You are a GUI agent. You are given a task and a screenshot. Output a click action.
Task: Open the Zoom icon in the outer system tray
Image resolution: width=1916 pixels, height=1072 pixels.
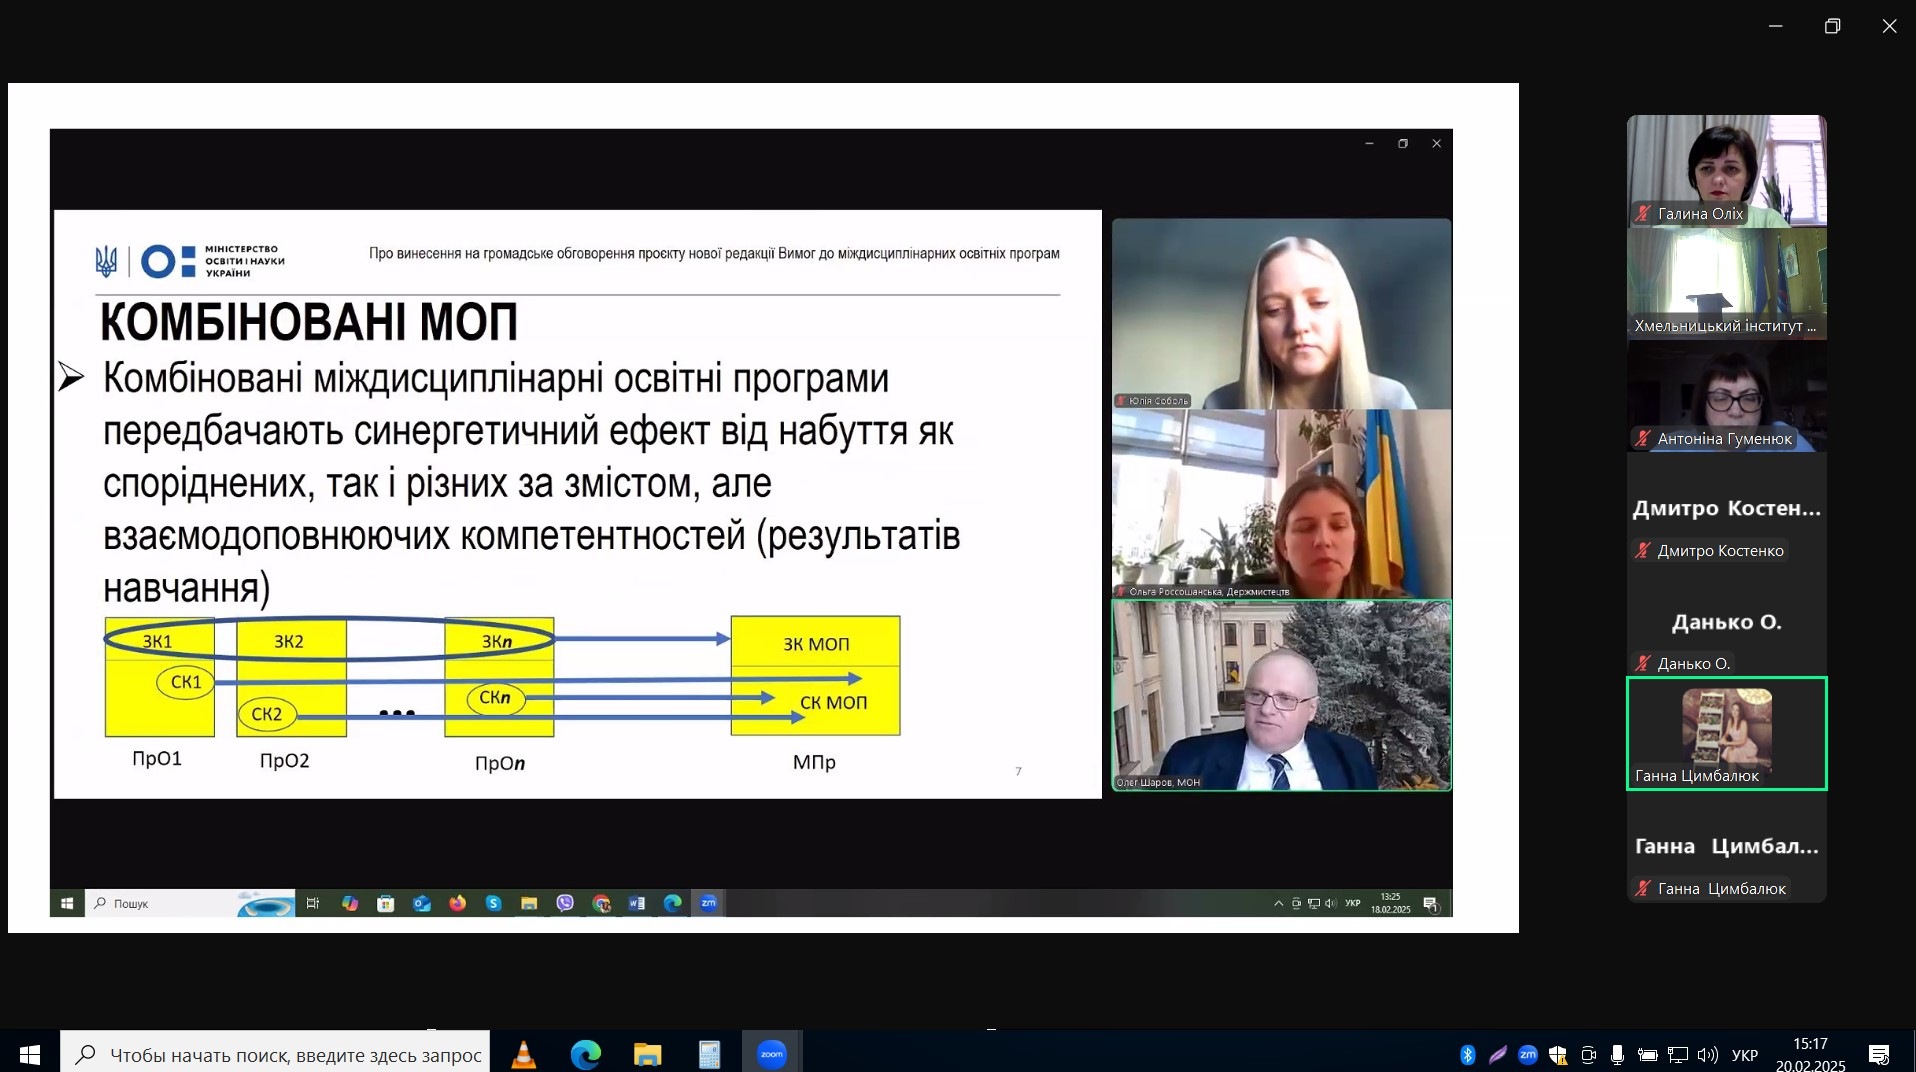[1528, 1055]
